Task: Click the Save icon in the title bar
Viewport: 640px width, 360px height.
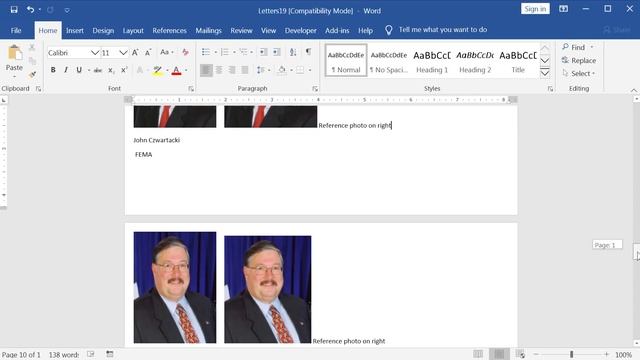Action: (14, 9)
